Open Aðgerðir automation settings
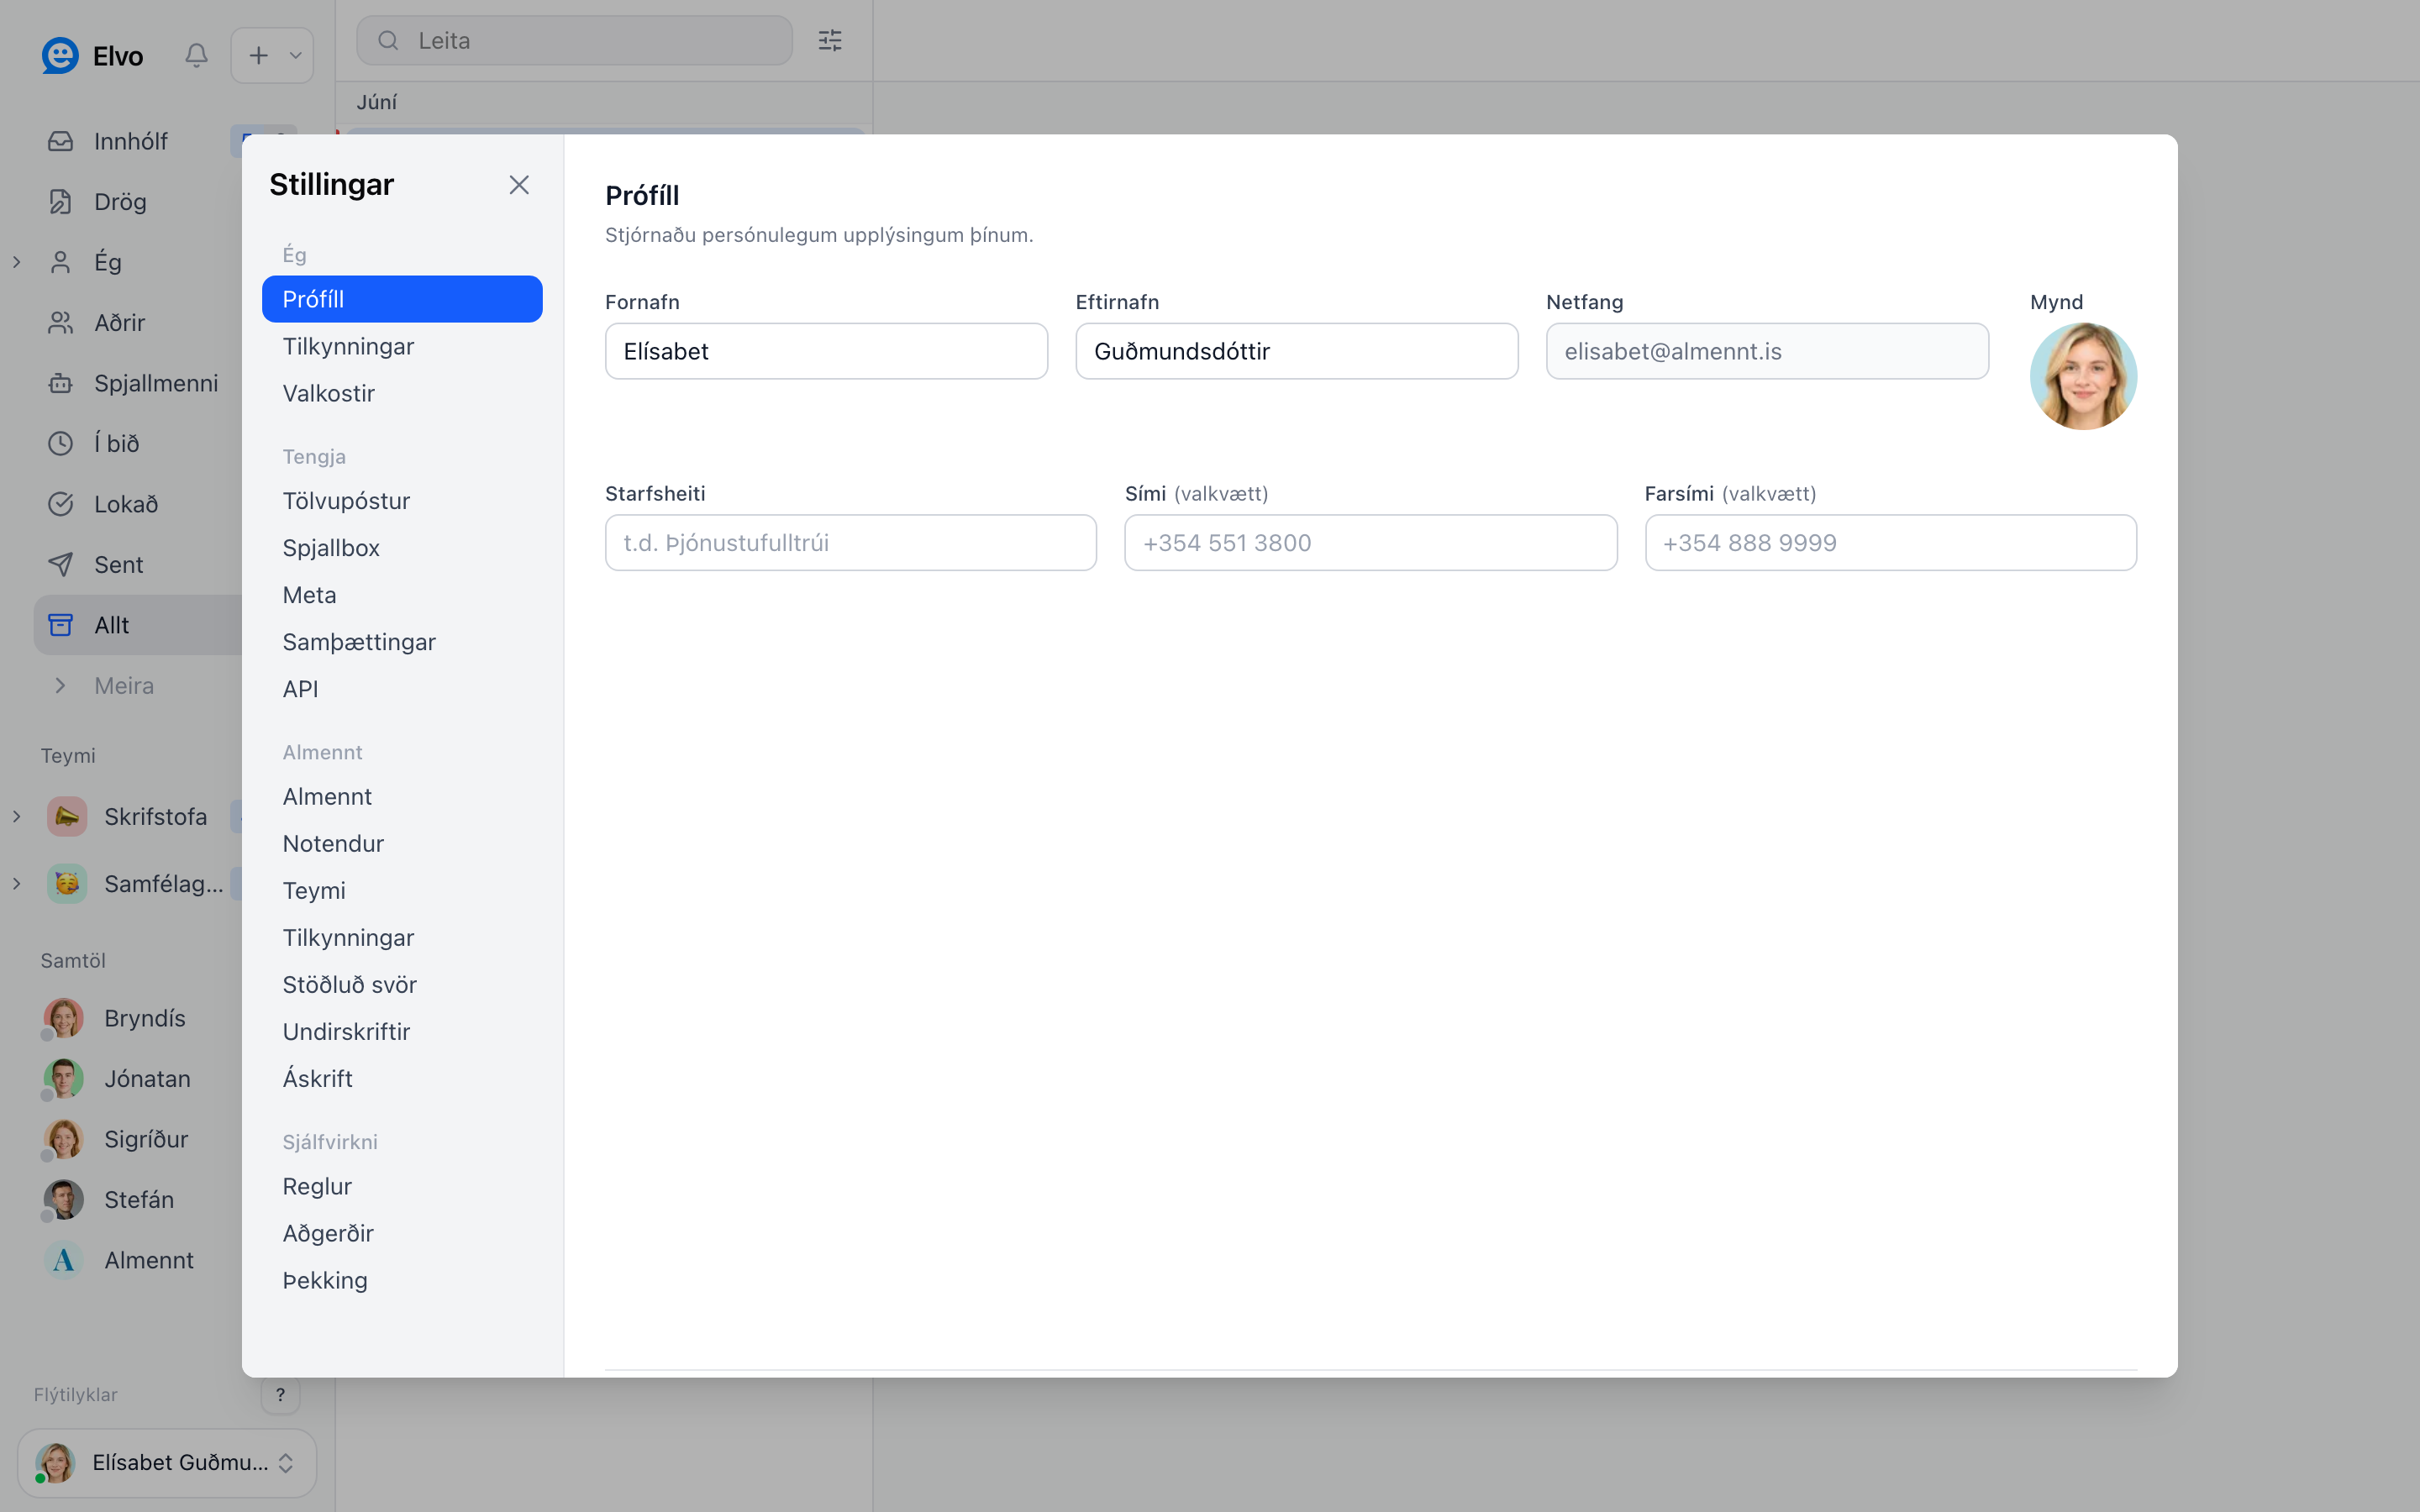The height and width of the screenshot is (1512, 2420). coord(402,1234)
